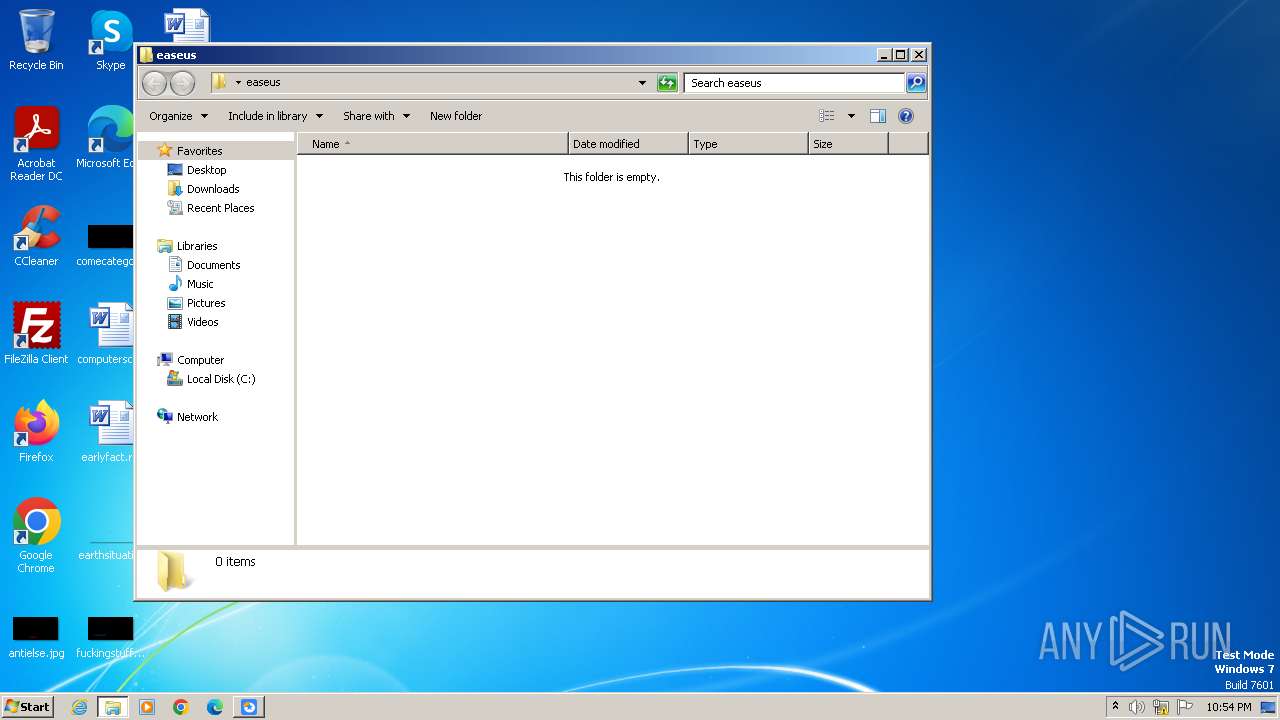Screen dimensions: 1280x720
Task: Open Google Chrome desktop shortcut
Action: click(x=36, y=535)
